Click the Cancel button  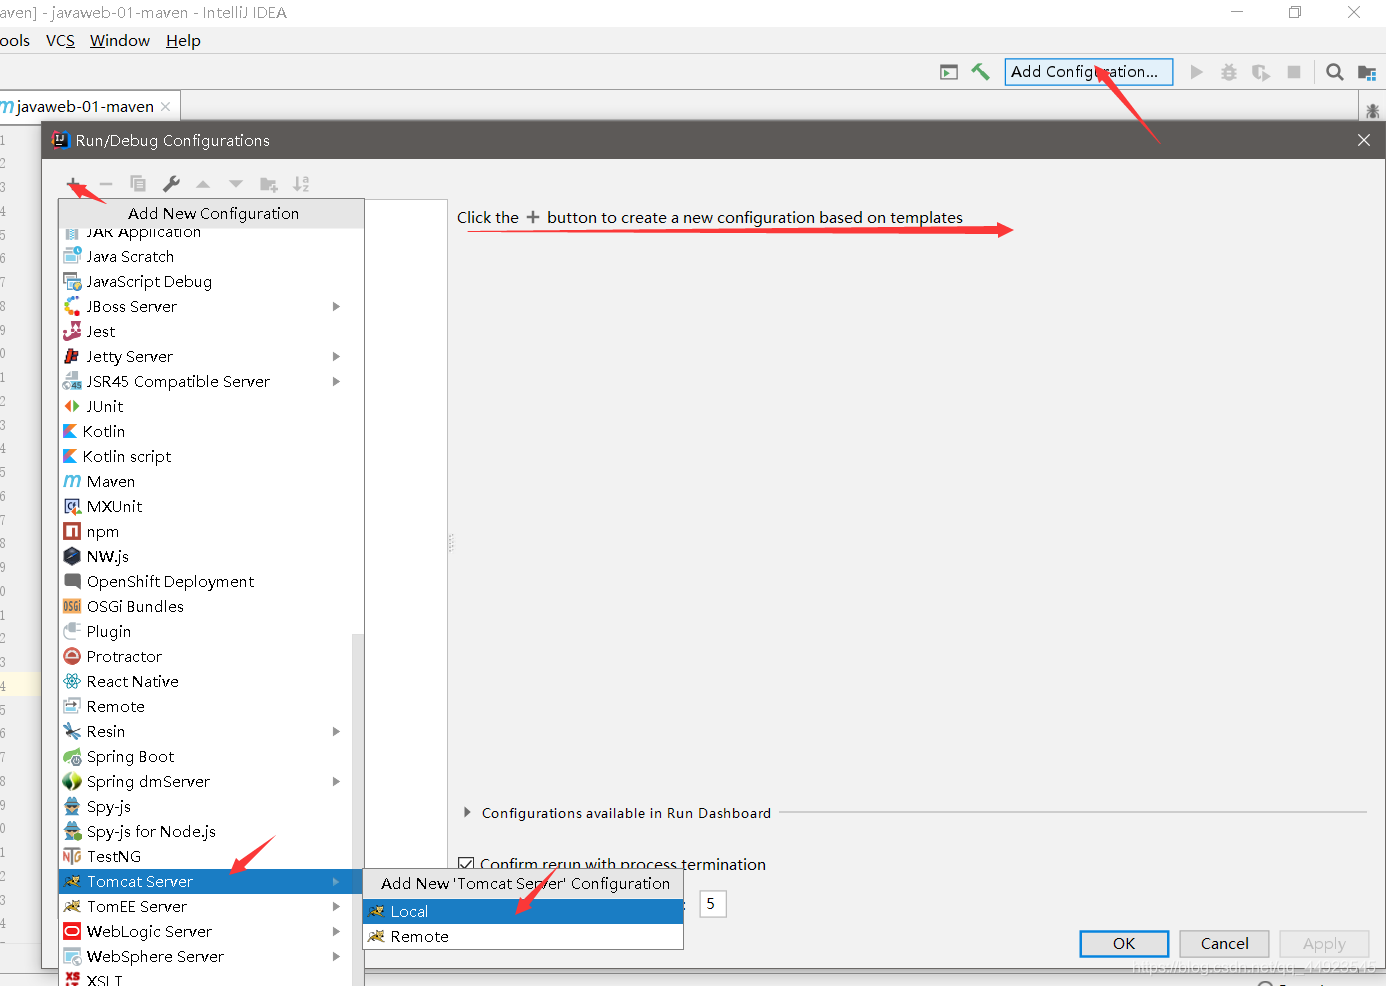(x=1224, y=944)
